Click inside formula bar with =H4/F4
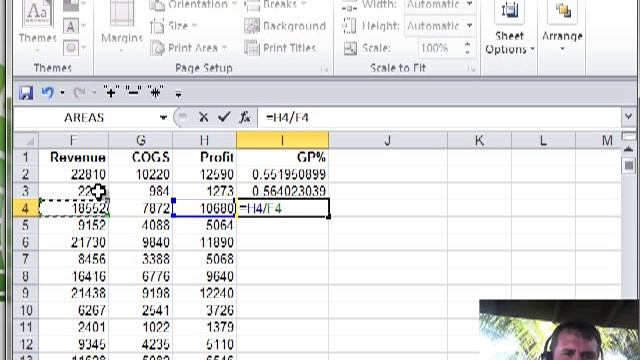The height and width of the screenshot is (360, 640). (439, 118)
